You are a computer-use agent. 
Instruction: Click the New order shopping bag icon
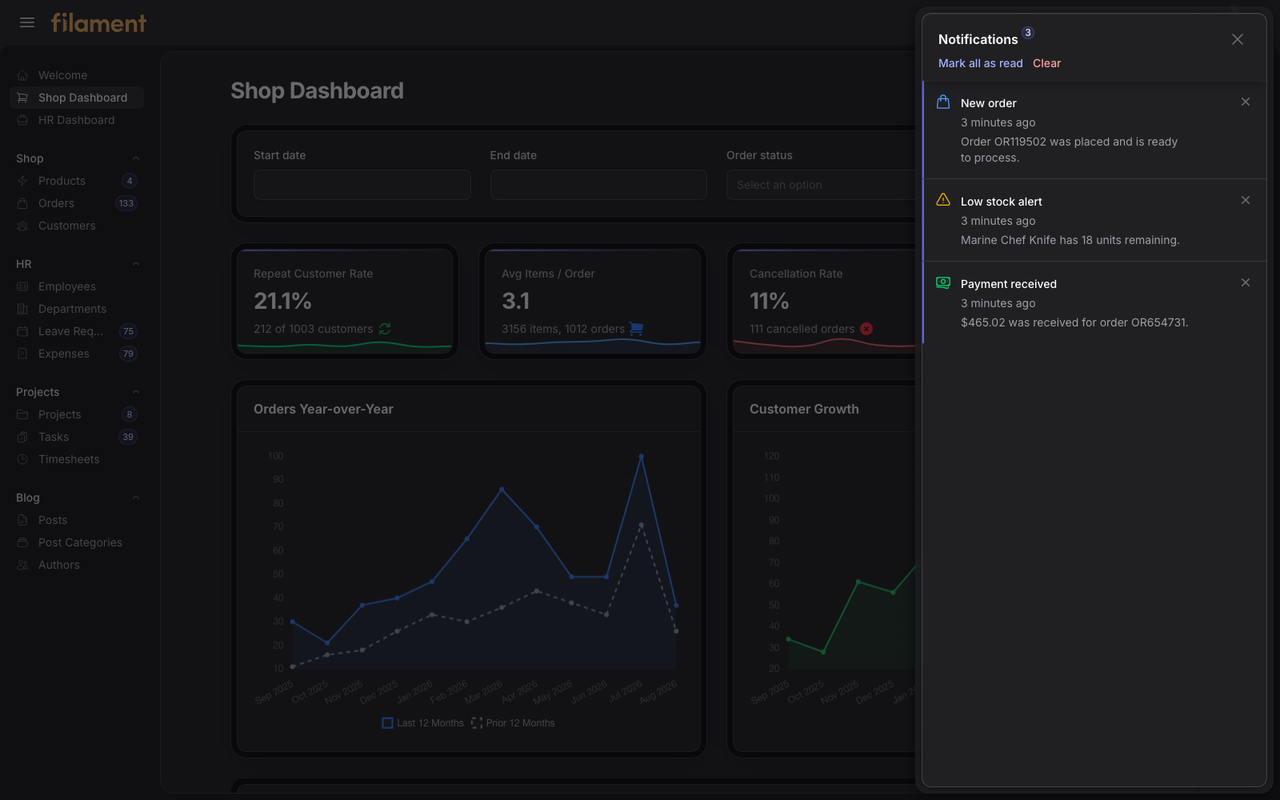pos(943,102)
